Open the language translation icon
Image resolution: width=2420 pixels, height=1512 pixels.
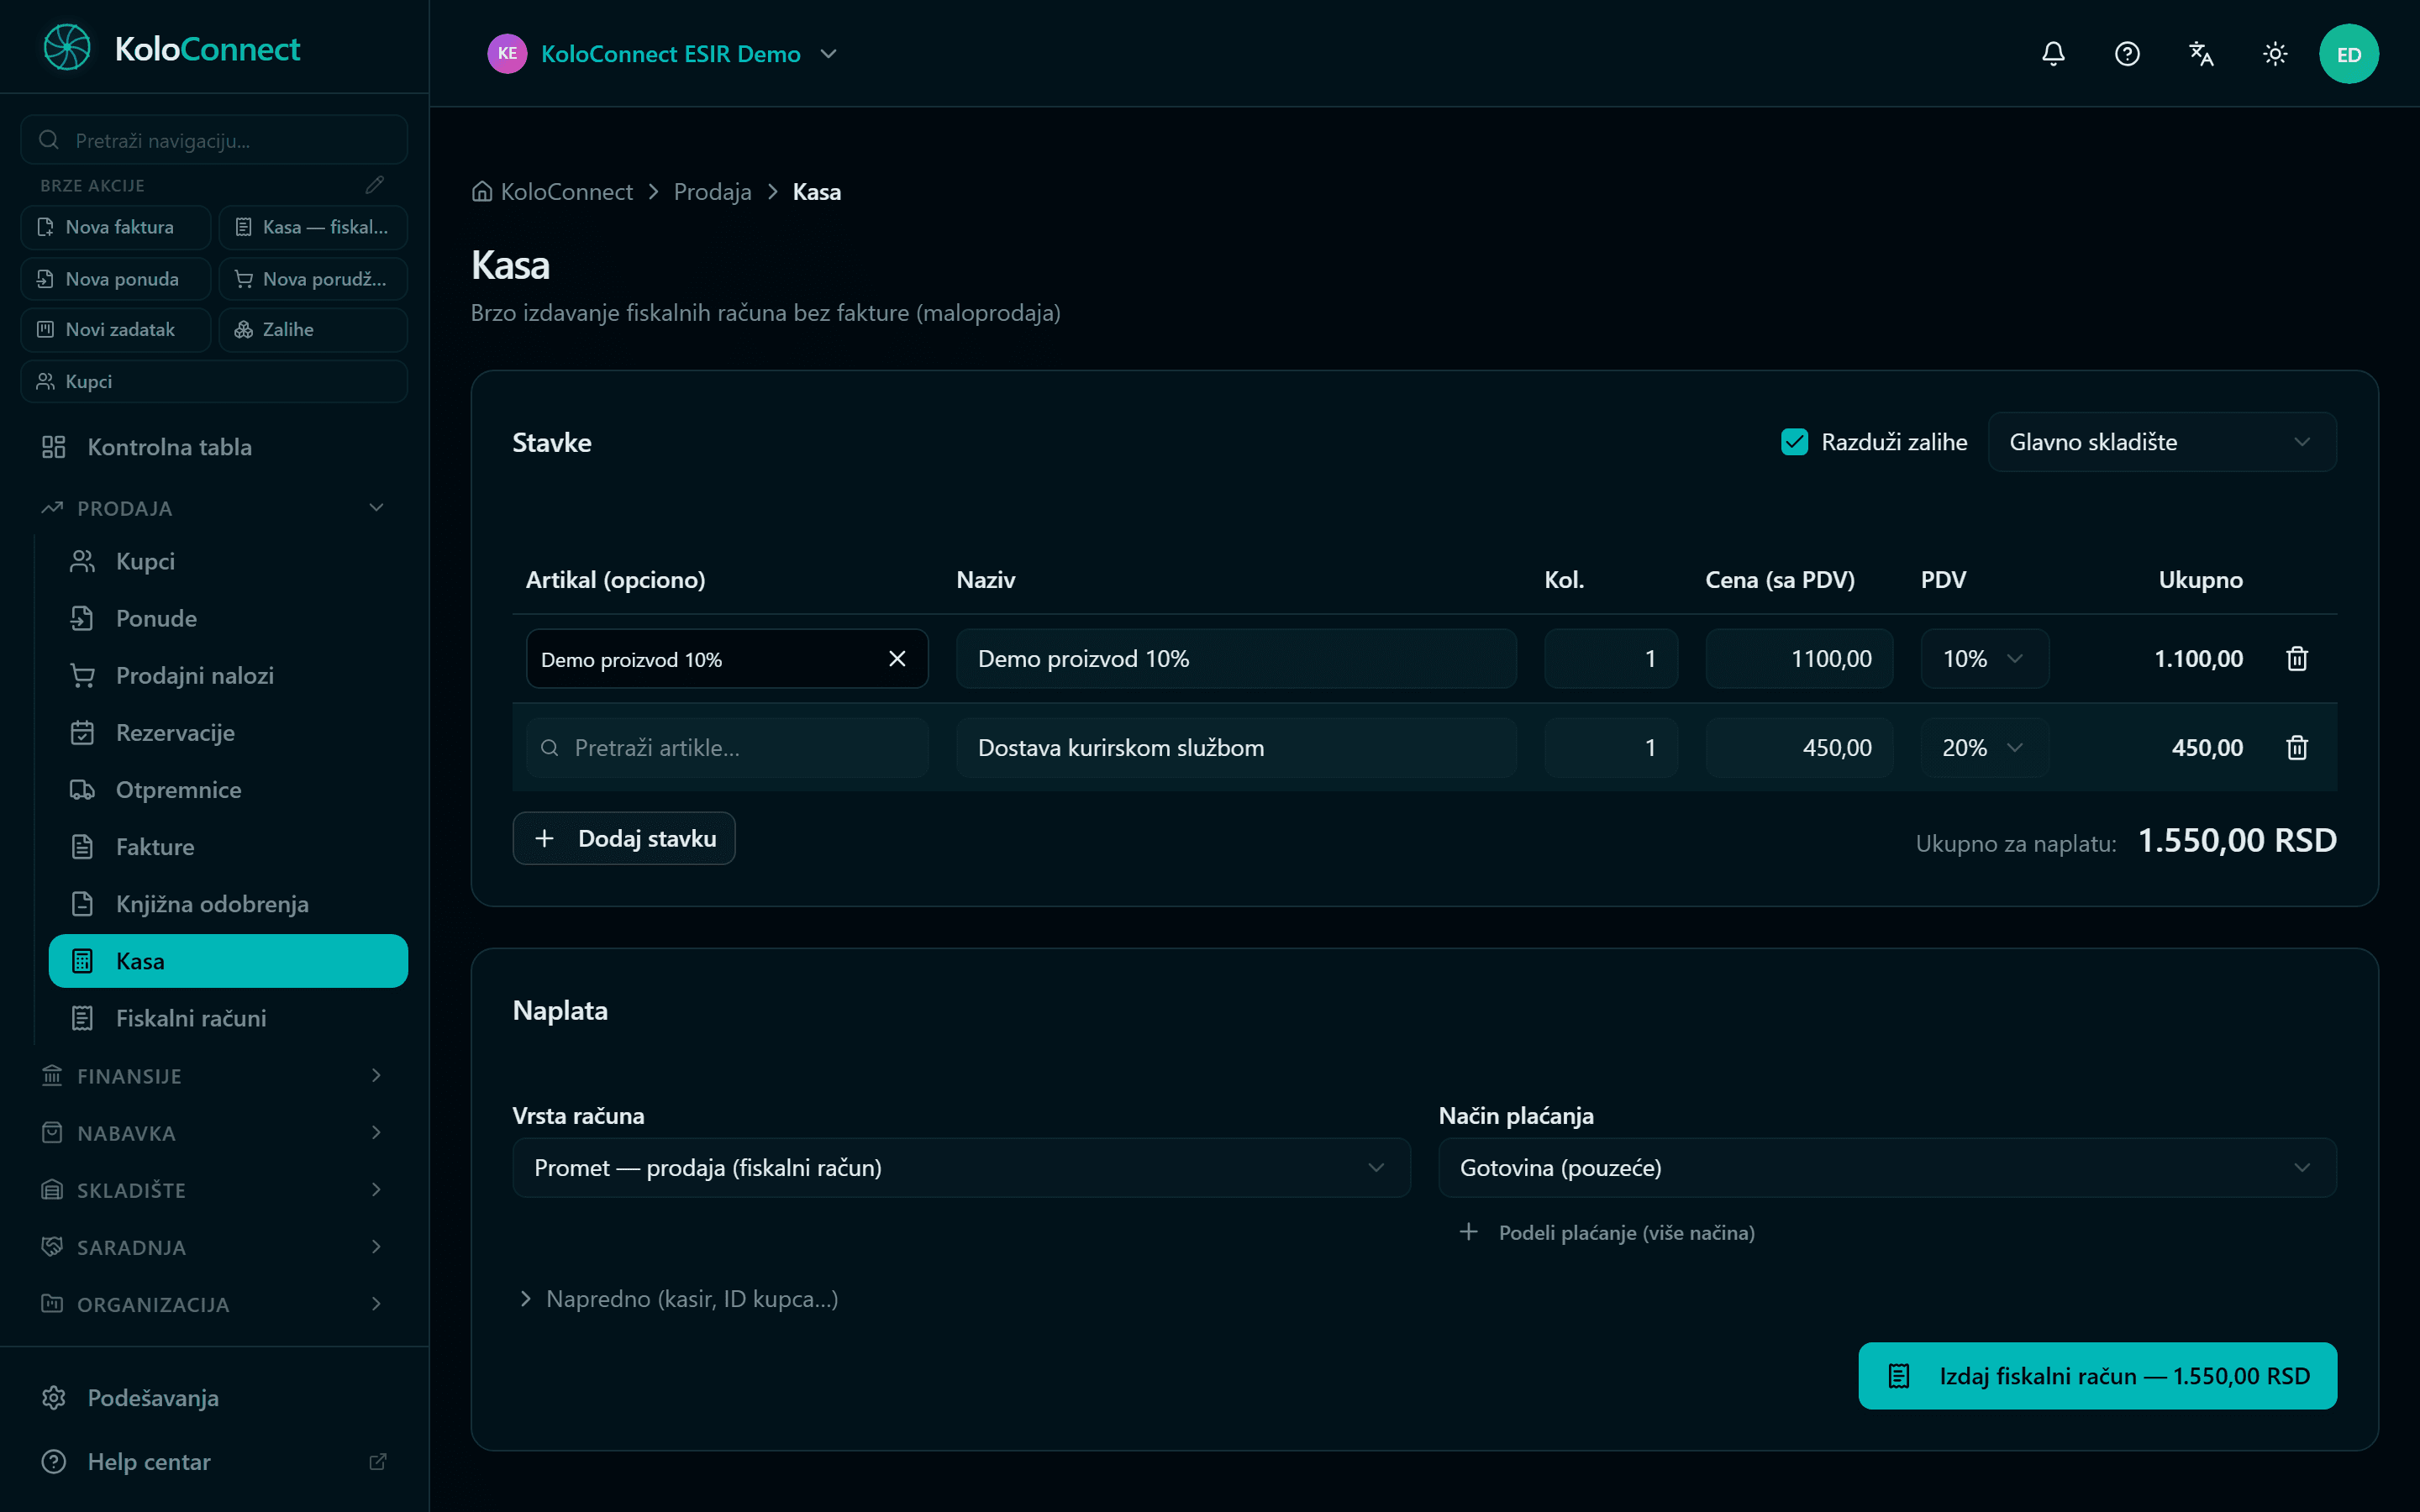pos(2201,54)
